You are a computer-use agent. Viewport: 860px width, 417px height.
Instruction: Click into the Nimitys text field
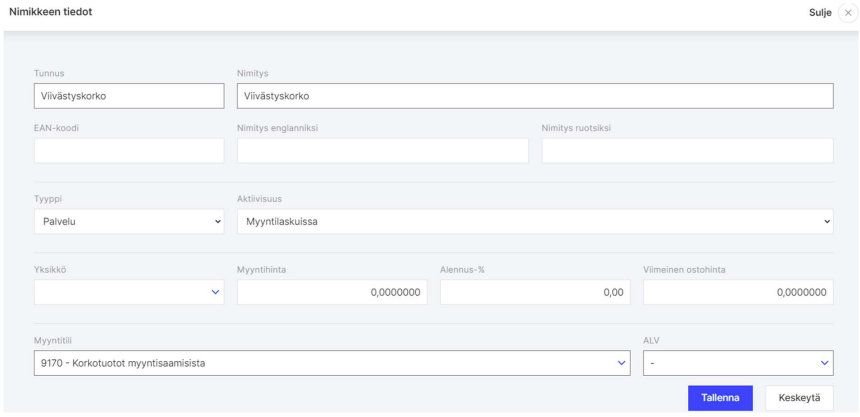(x=535, y=95)
